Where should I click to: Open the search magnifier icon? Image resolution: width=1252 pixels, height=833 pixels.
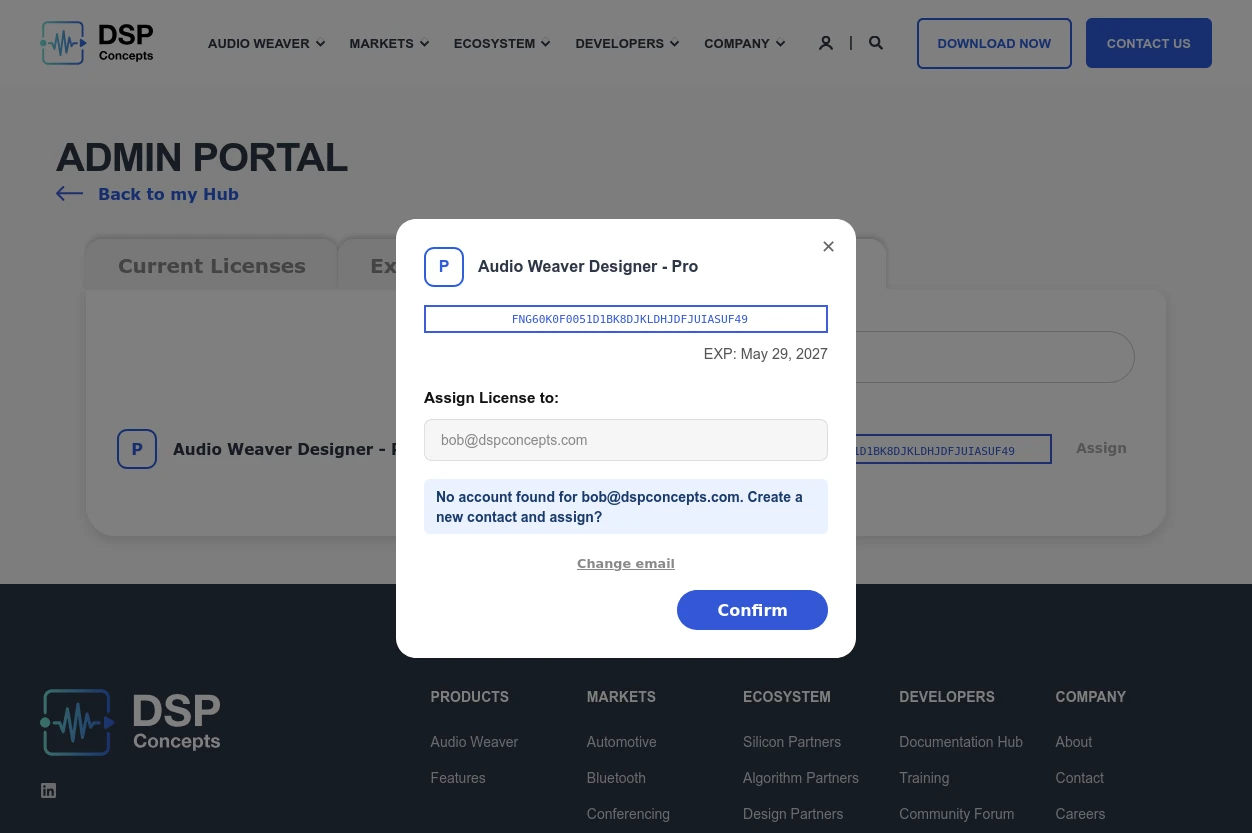[x=876, y=43]
